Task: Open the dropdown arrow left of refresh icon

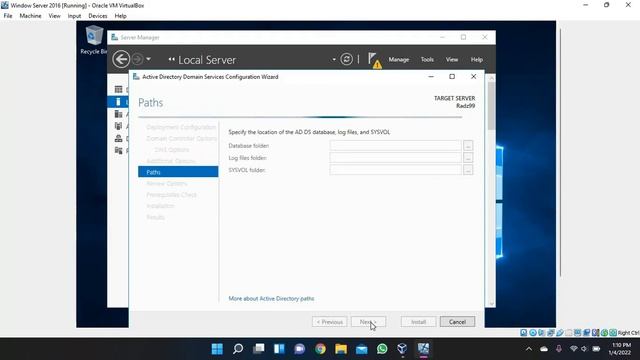Action: click(334, 60)
